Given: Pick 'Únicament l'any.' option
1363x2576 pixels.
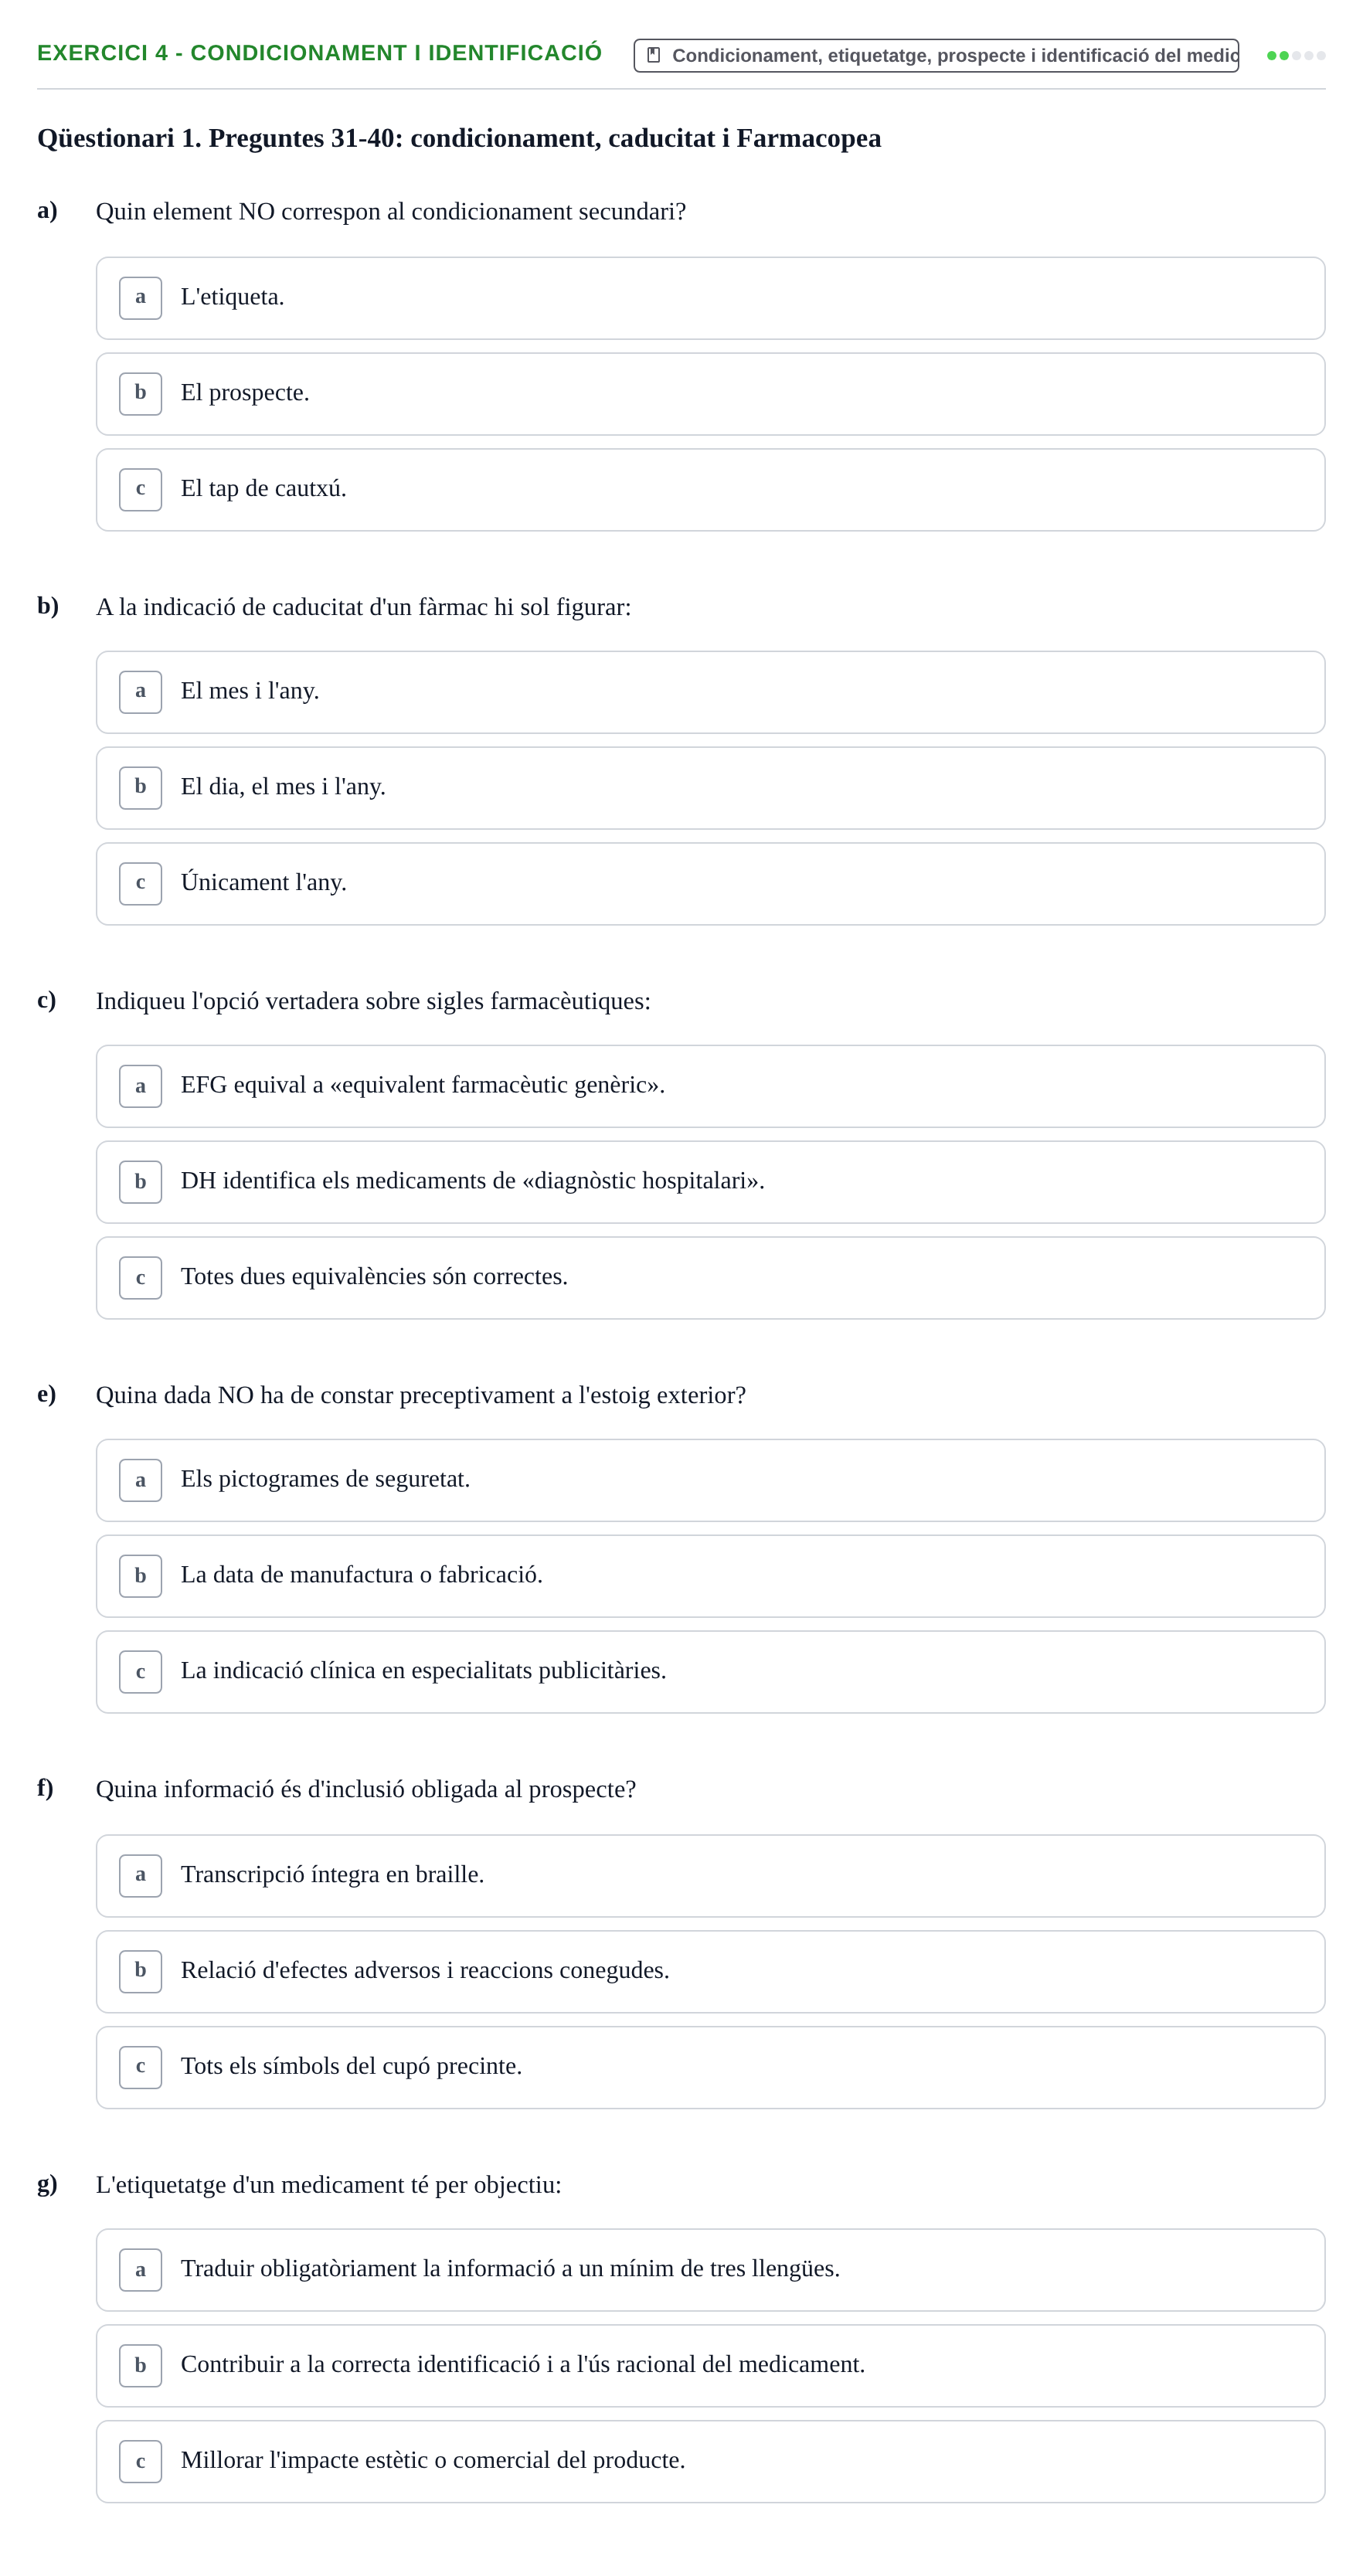Looking at the screenshot, I should (710, 883).
